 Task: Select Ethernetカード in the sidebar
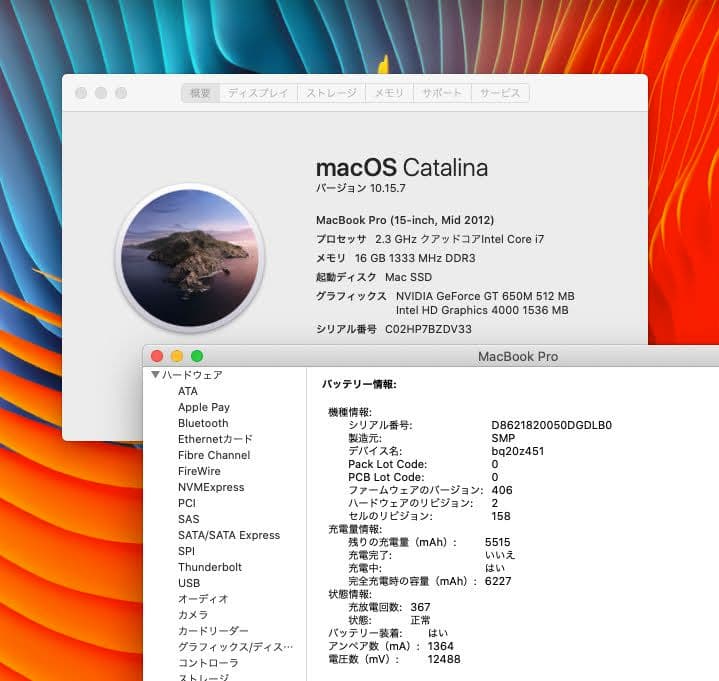click(215, 439)
